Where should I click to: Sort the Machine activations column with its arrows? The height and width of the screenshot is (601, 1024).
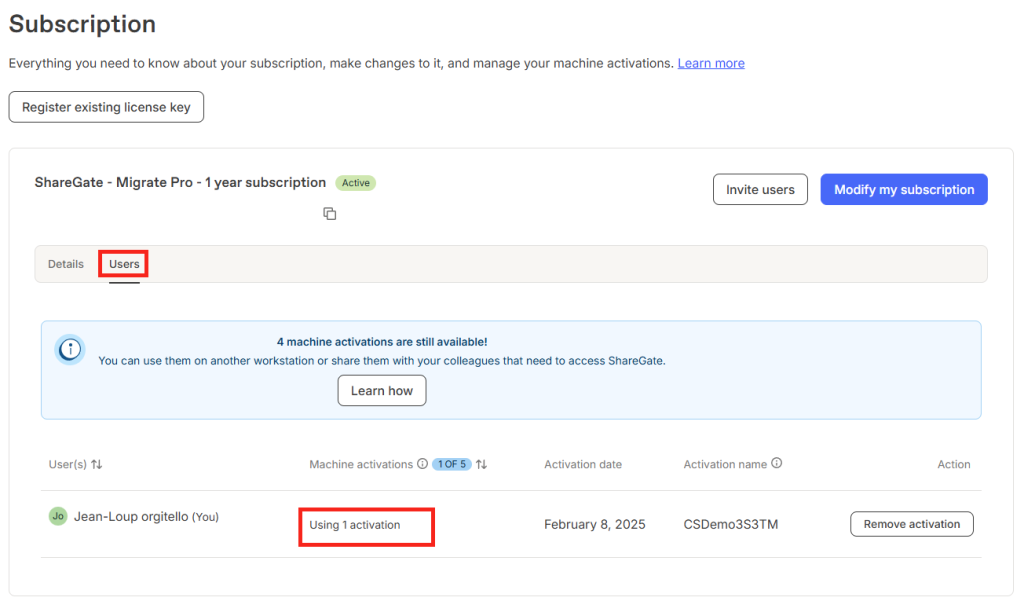coord(481,464)
